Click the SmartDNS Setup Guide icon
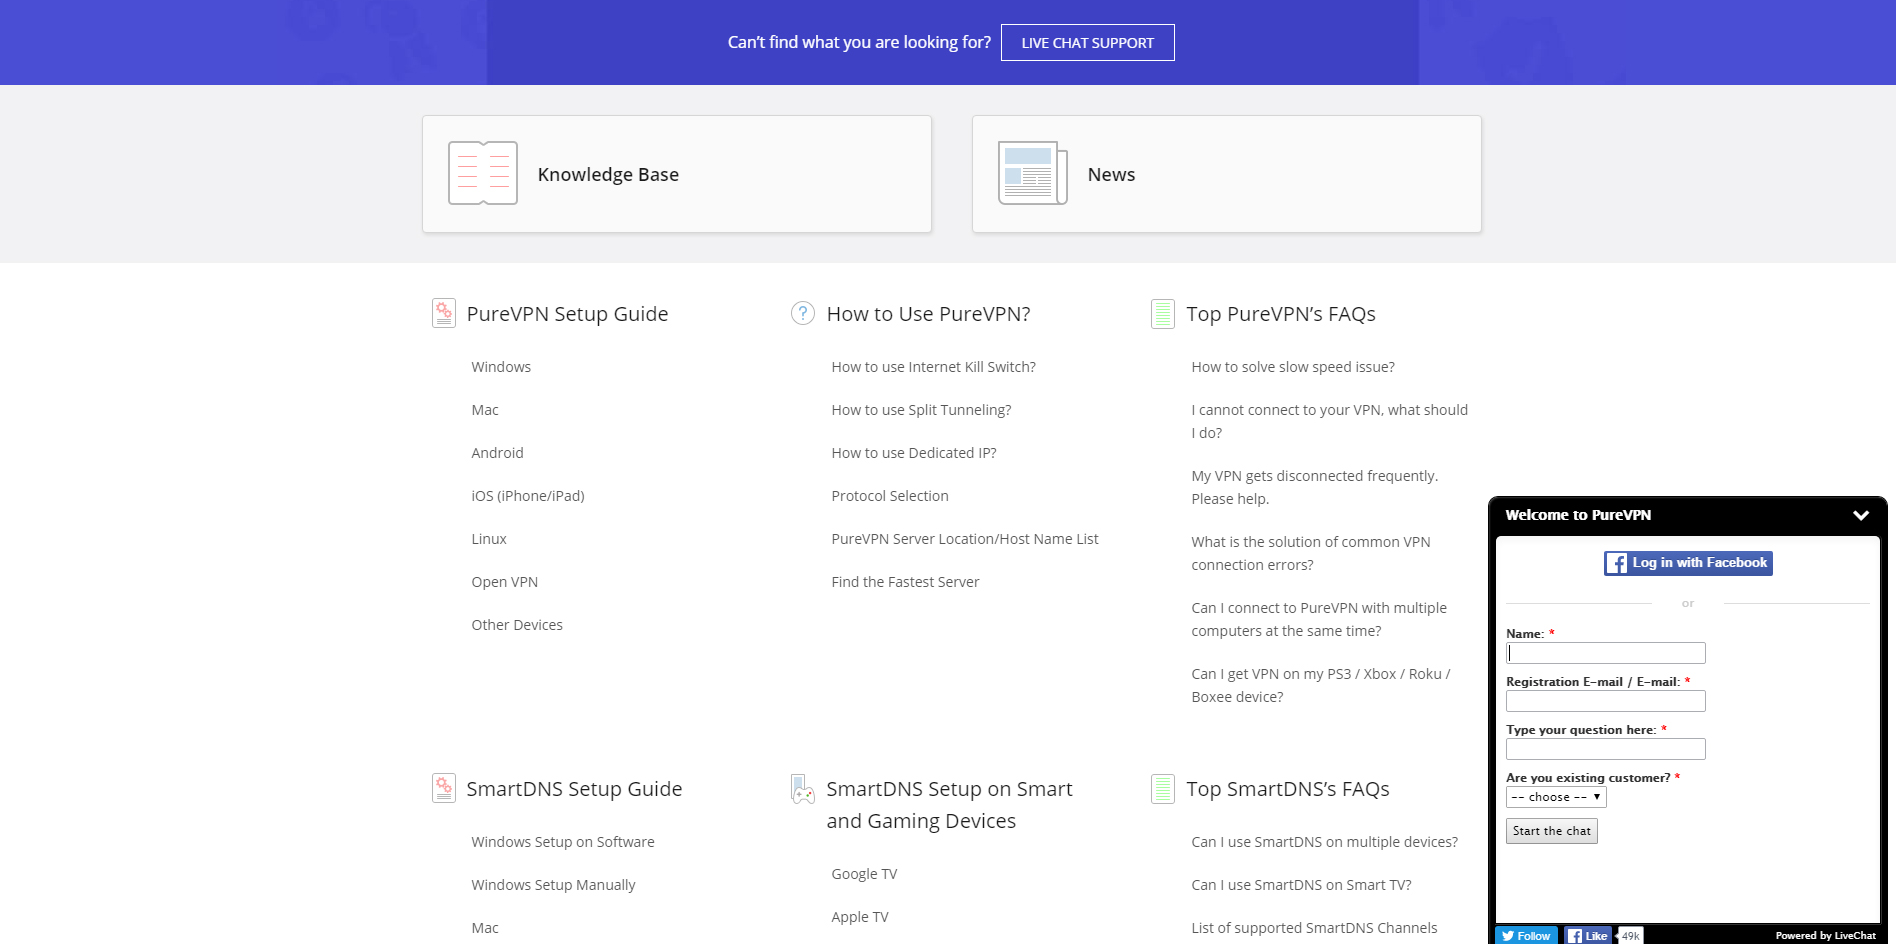 pyautogui.click(x=444, y=788)
